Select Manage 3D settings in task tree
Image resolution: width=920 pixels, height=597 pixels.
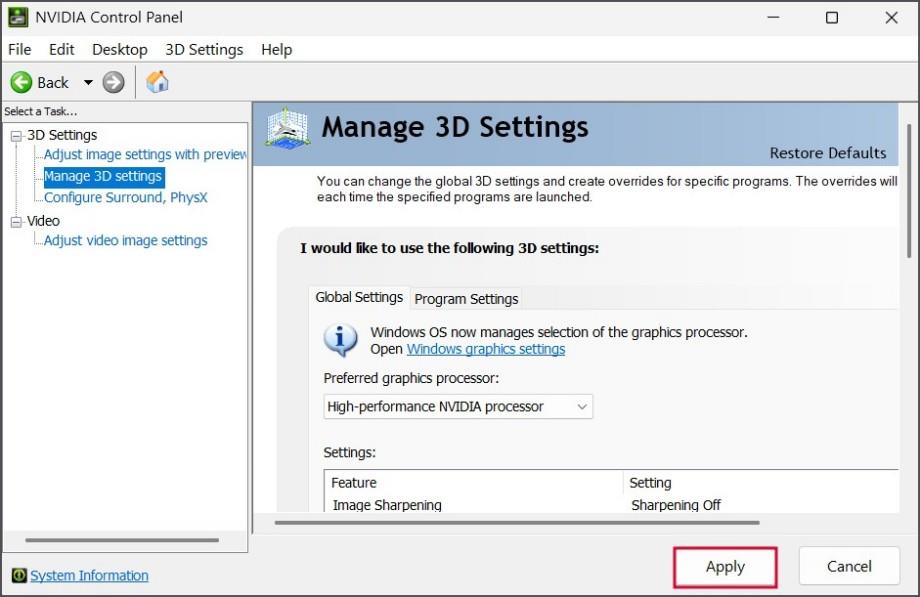tap(103, 176)
